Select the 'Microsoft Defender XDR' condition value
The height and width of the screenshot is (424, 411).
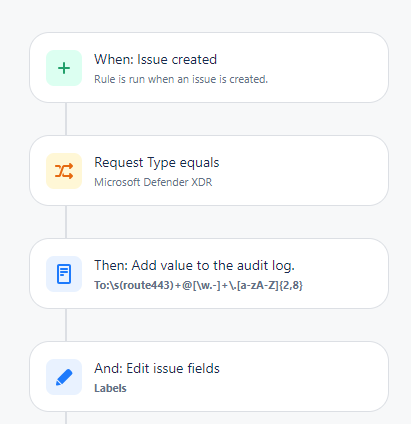click(153, 182)
